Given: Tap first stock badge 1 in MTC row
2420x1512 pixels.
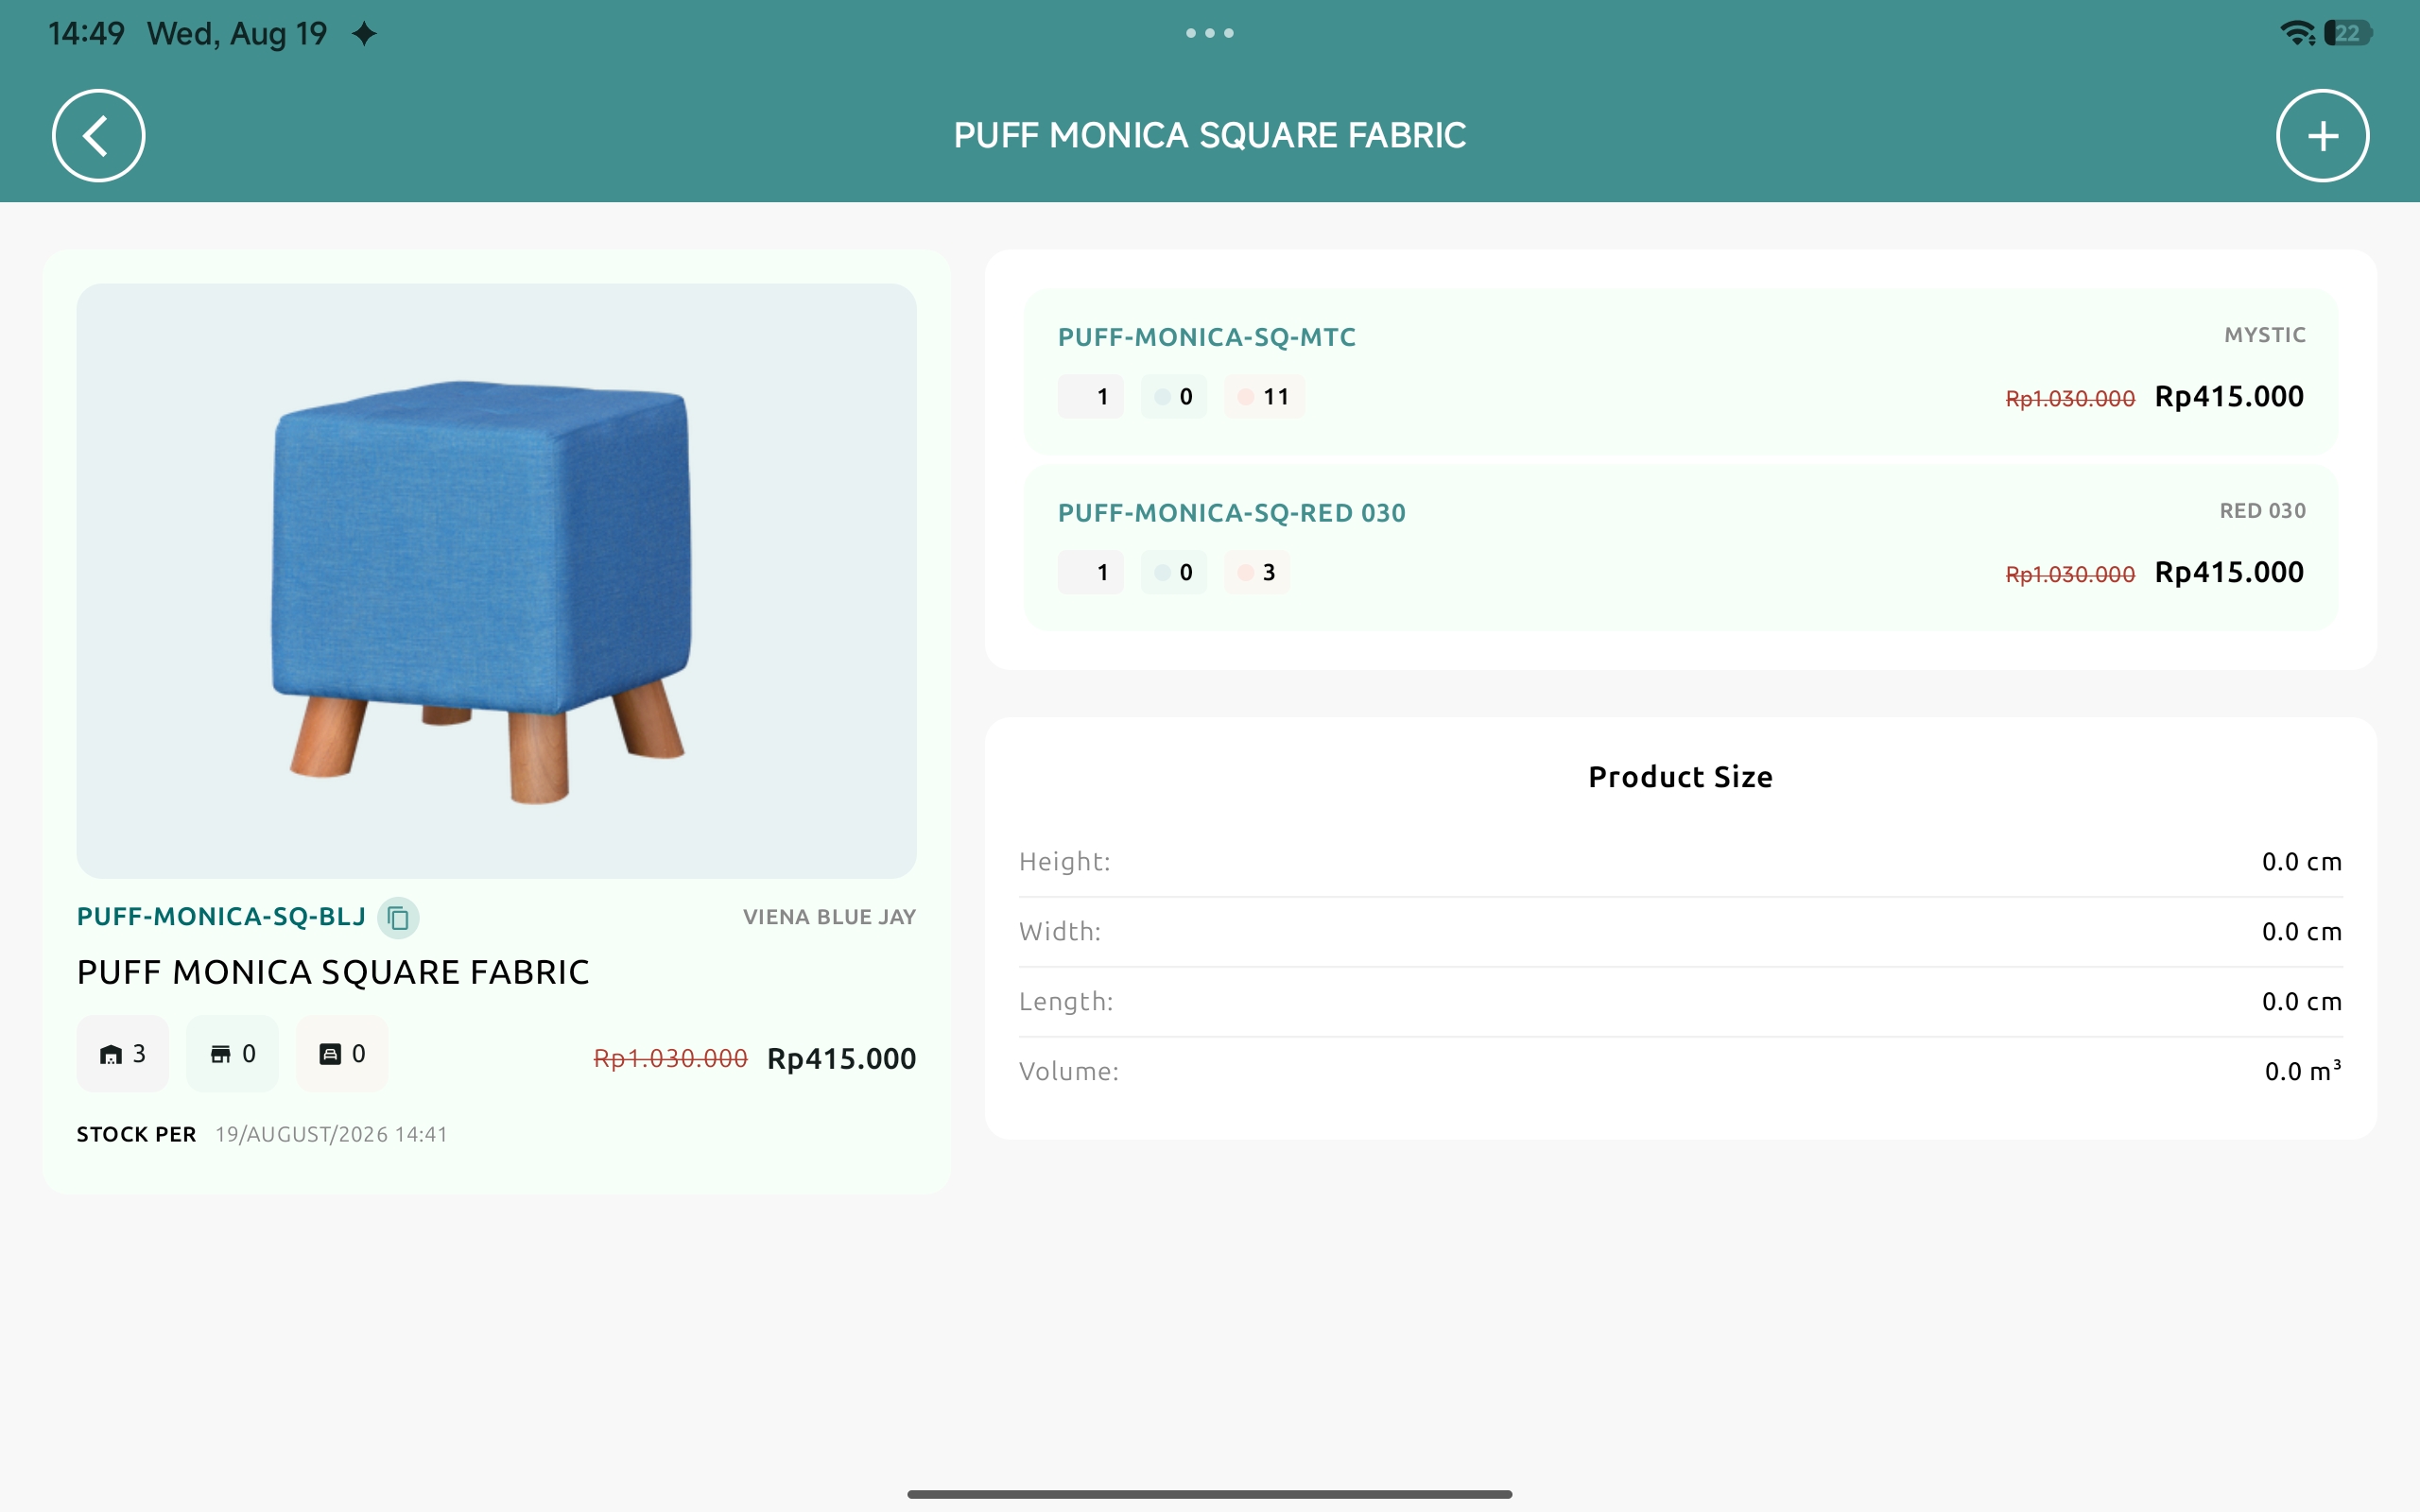Looking at the screenshot, I should [1090, 397].
